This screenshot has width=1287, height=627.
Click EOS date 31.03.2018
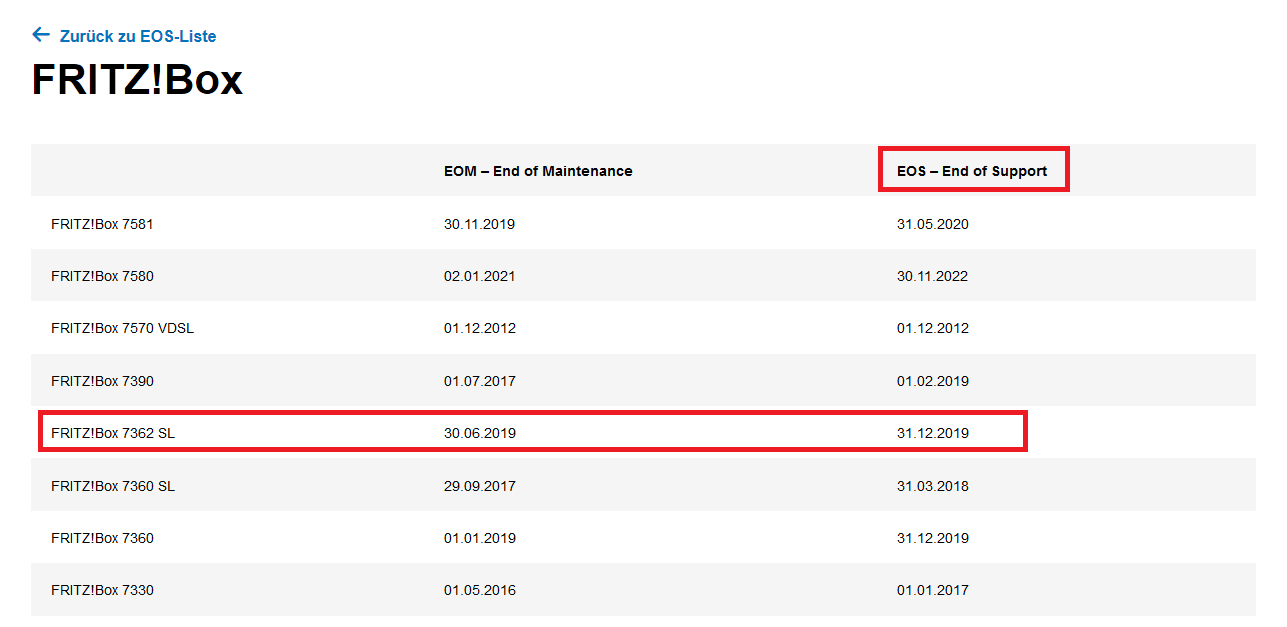click(933, 486)
